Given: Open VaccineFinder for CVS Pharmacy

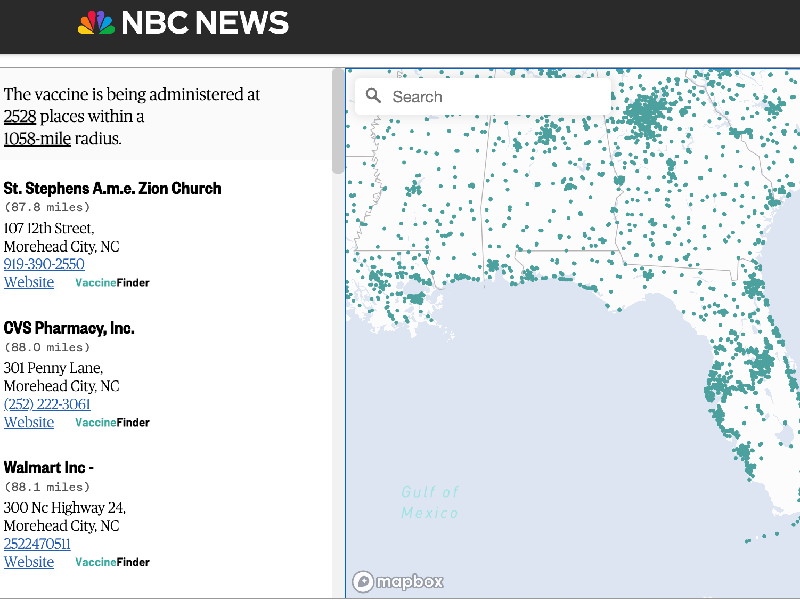Looking at the screenshot, I should [x=112, y=422].
